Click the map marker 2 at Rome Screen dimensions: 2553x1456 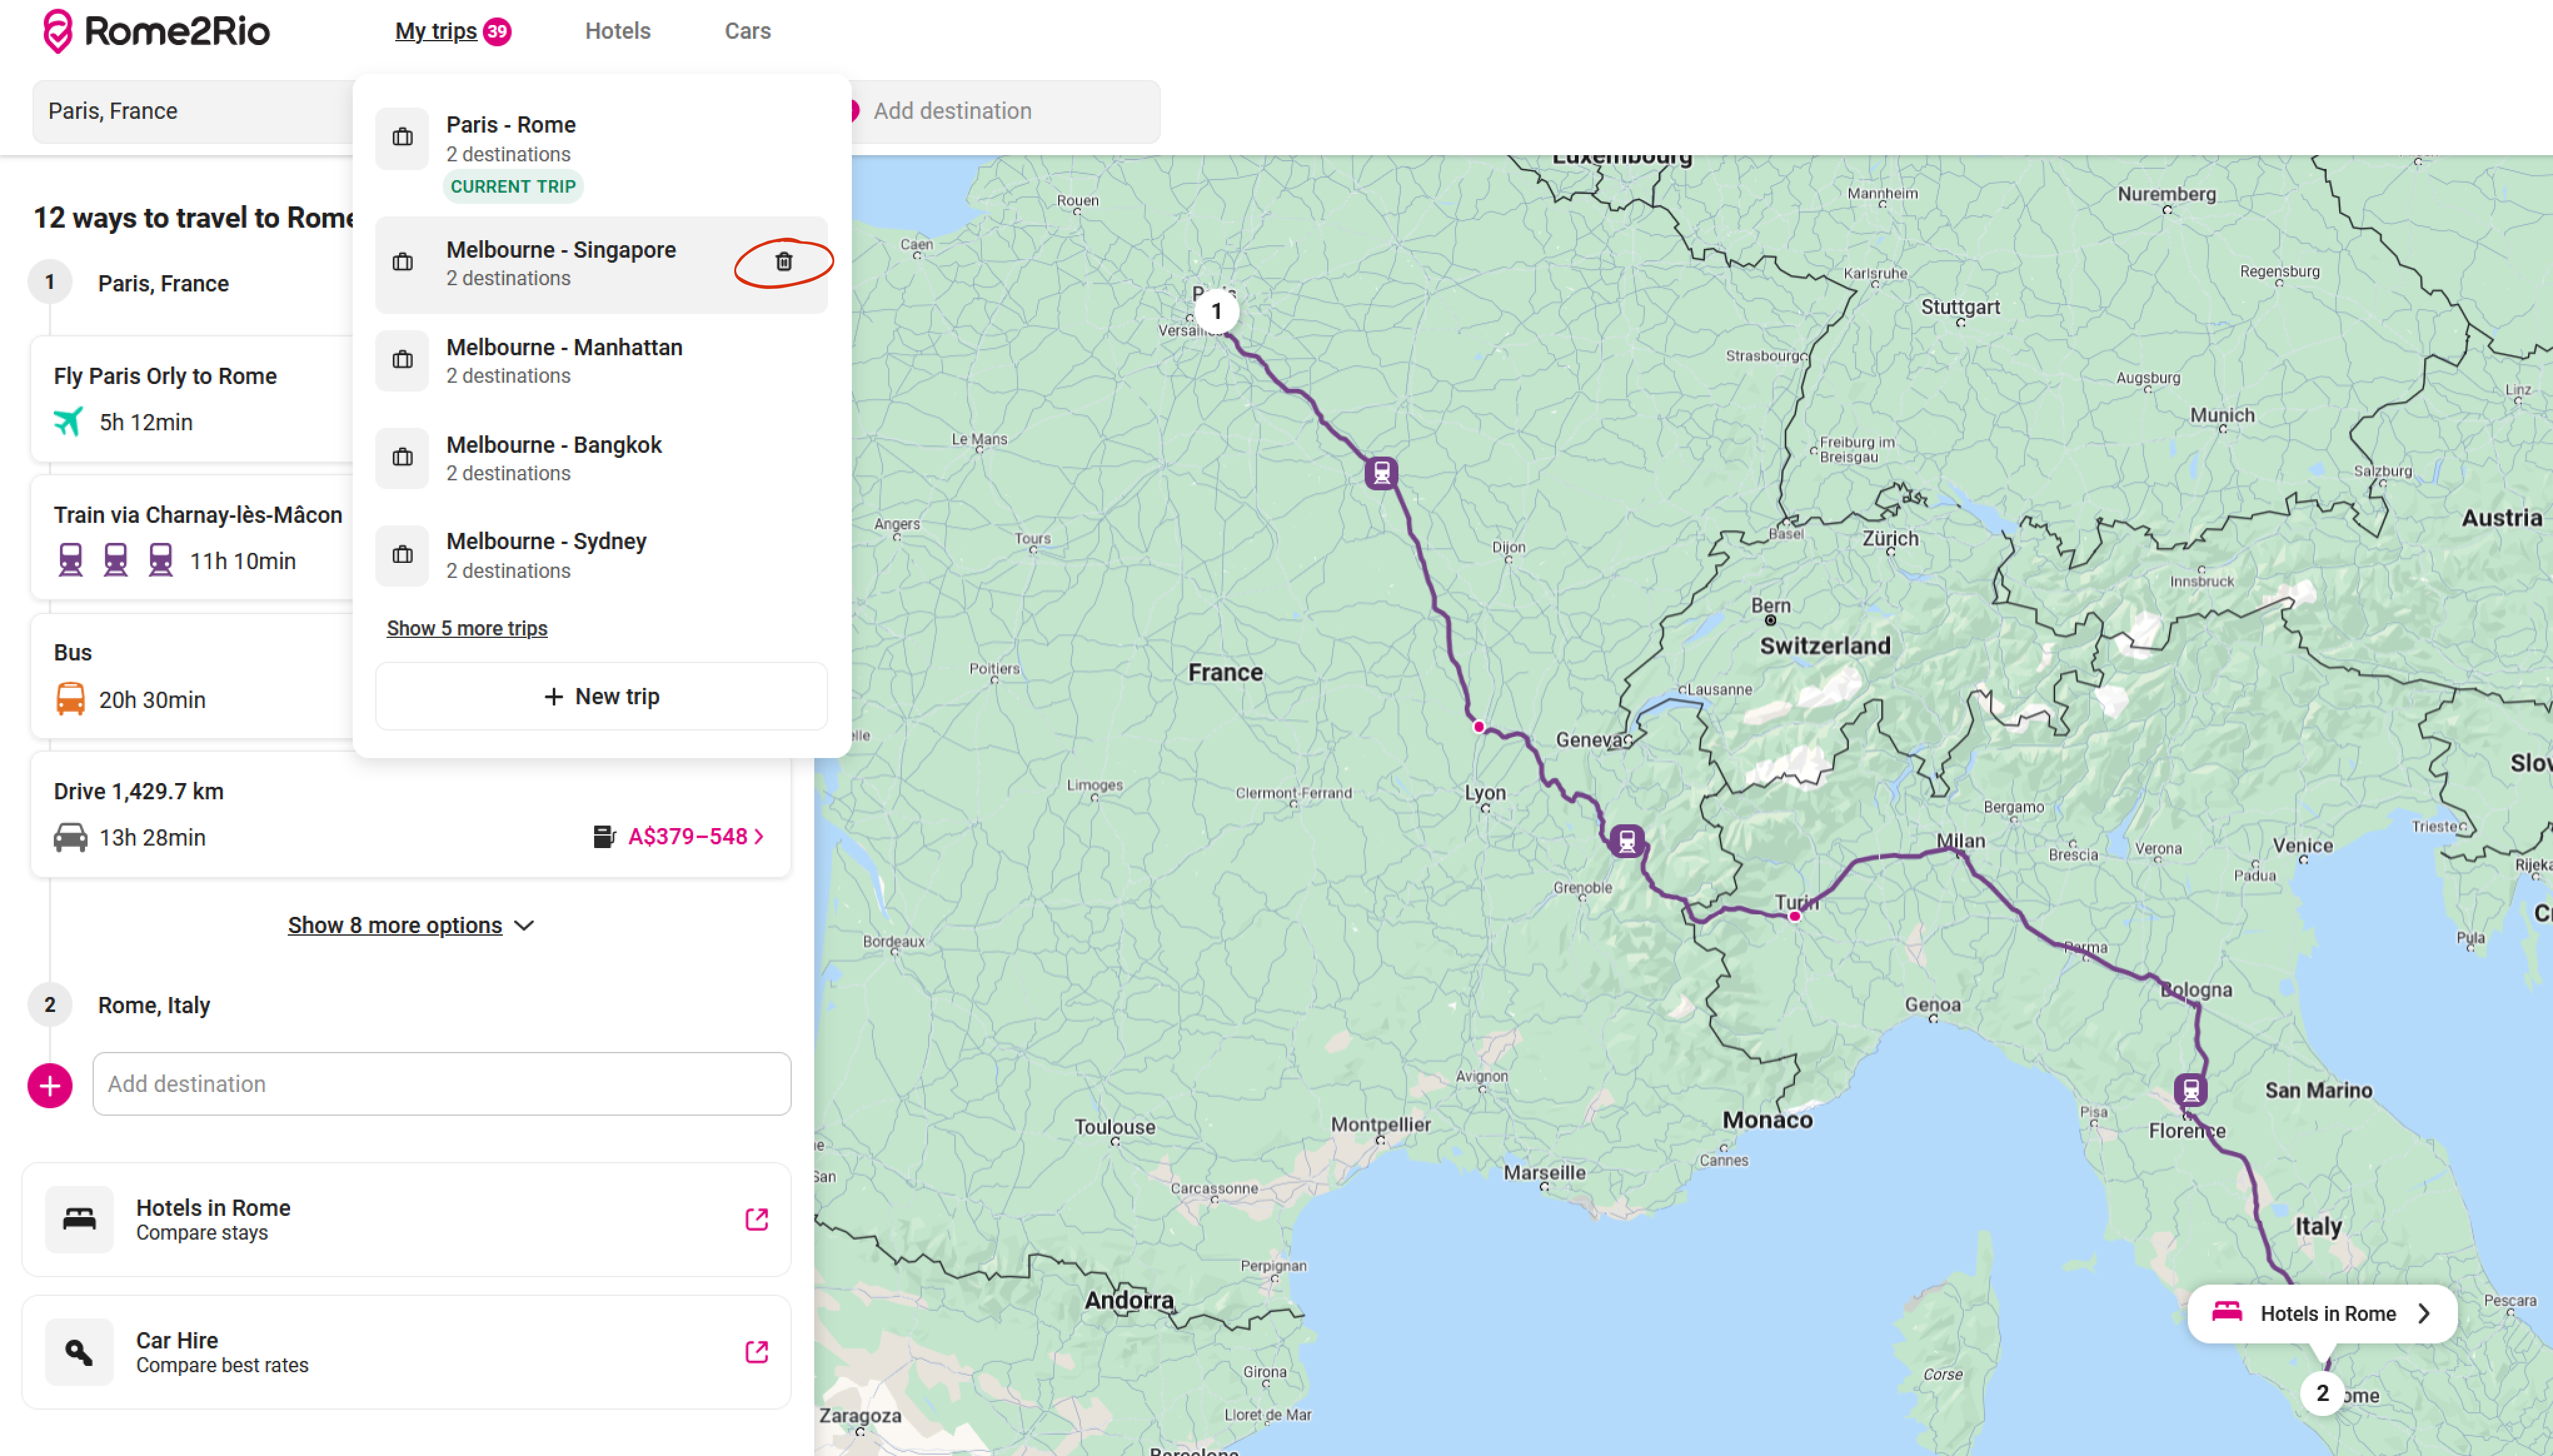click(2322, 1393)
